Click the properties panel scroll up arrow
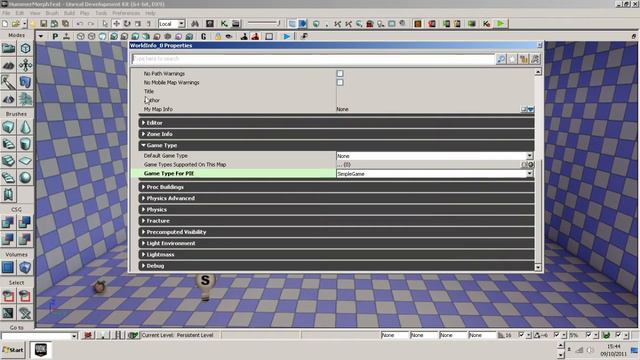Screen dimensions: 640x360 pos(538,72)
